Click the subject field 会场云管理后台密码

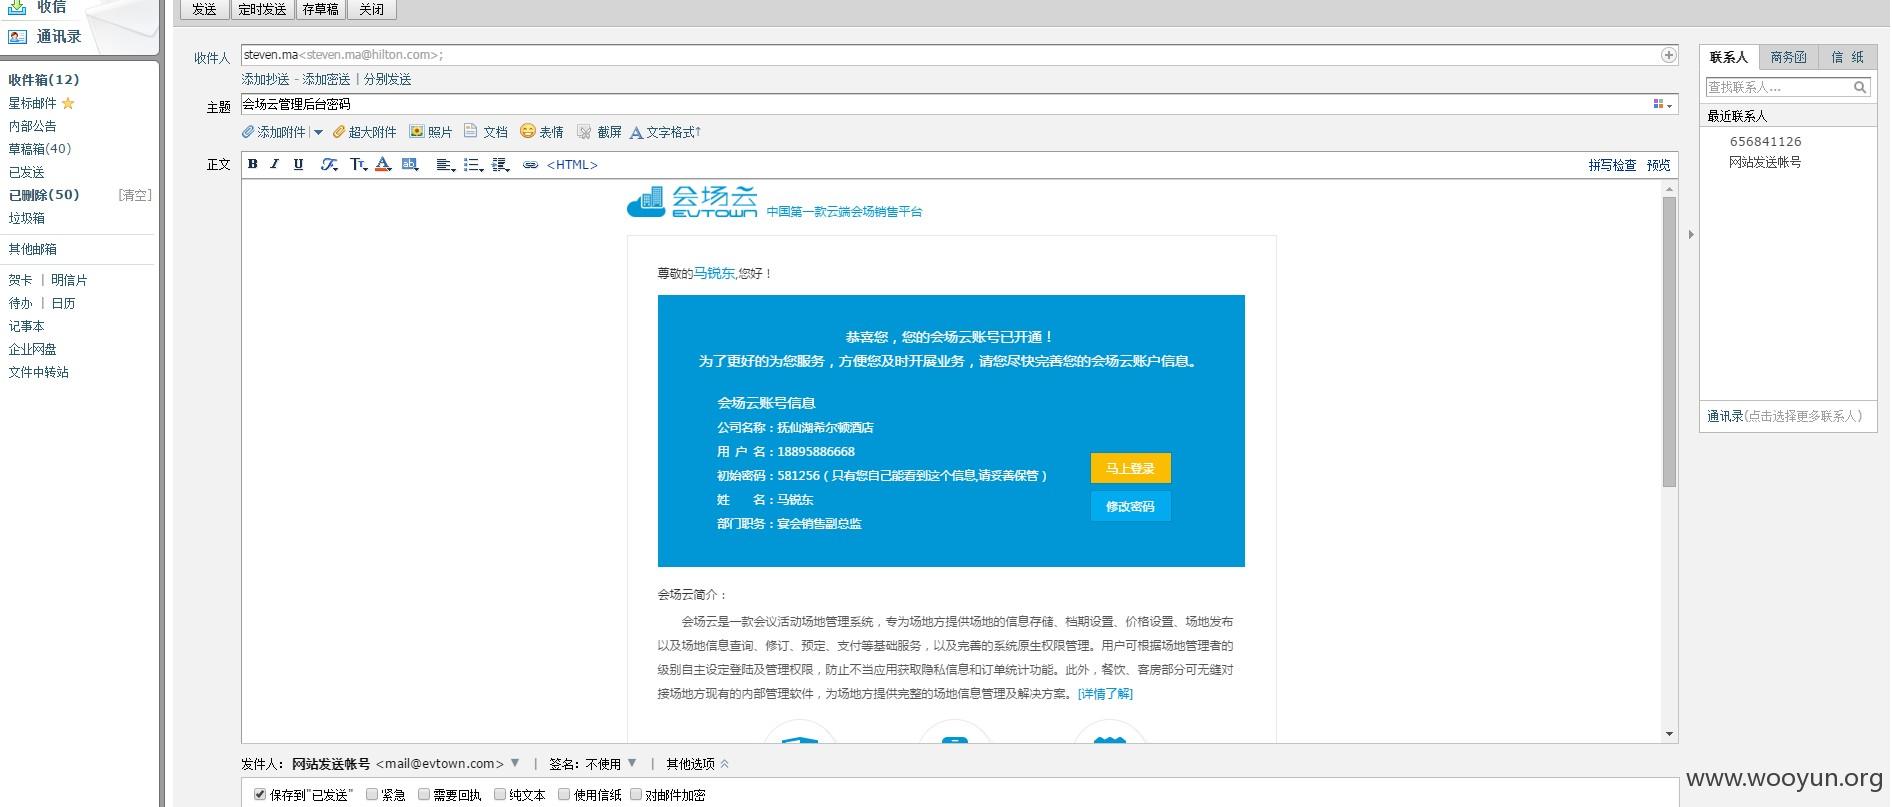click(959, 104)
